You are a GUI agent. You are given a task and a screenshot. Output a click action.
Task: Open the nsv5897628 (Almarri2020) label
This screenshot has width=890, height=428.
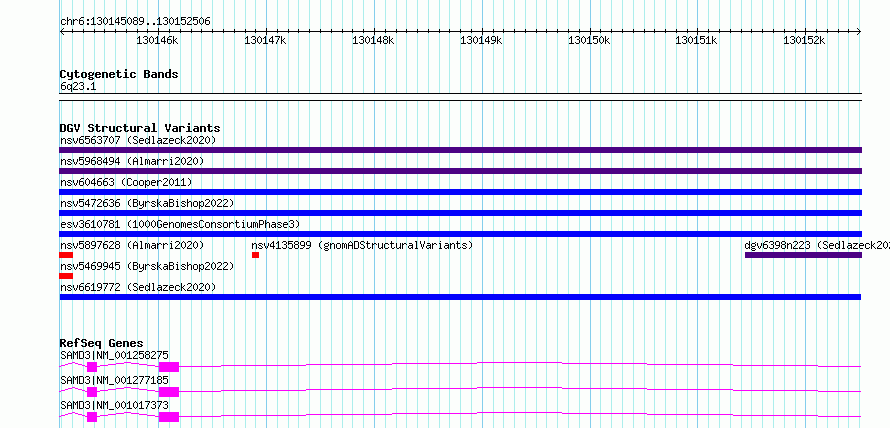click(x=132, y=245)
